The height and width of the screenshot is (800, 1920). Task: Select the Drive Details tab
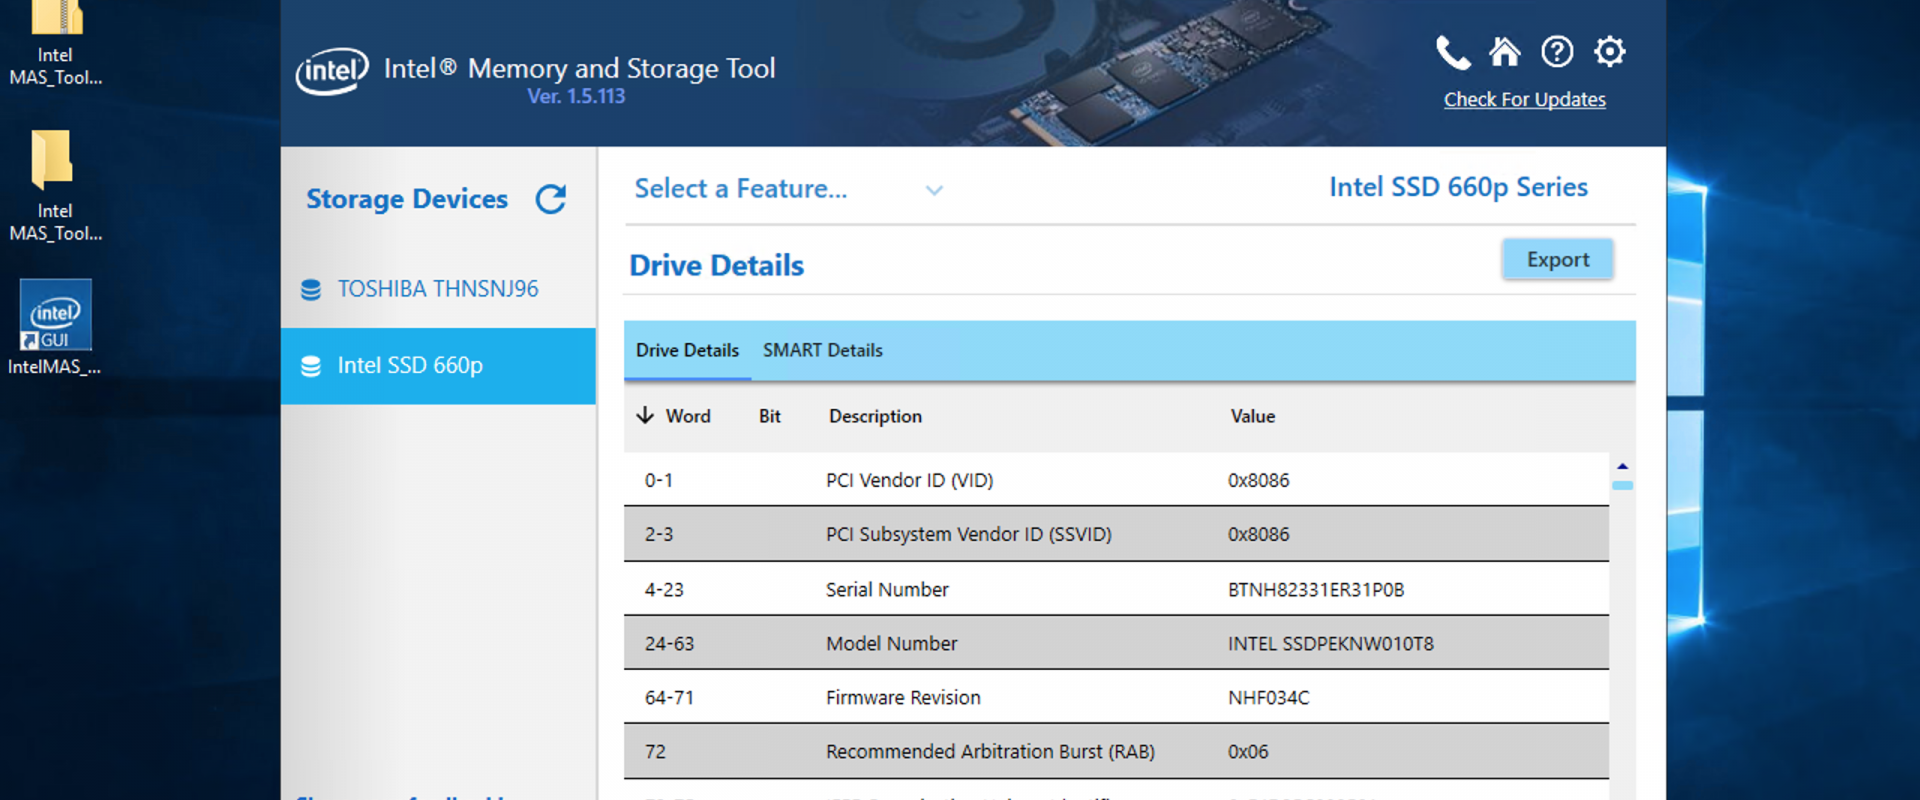pos(687,350)
